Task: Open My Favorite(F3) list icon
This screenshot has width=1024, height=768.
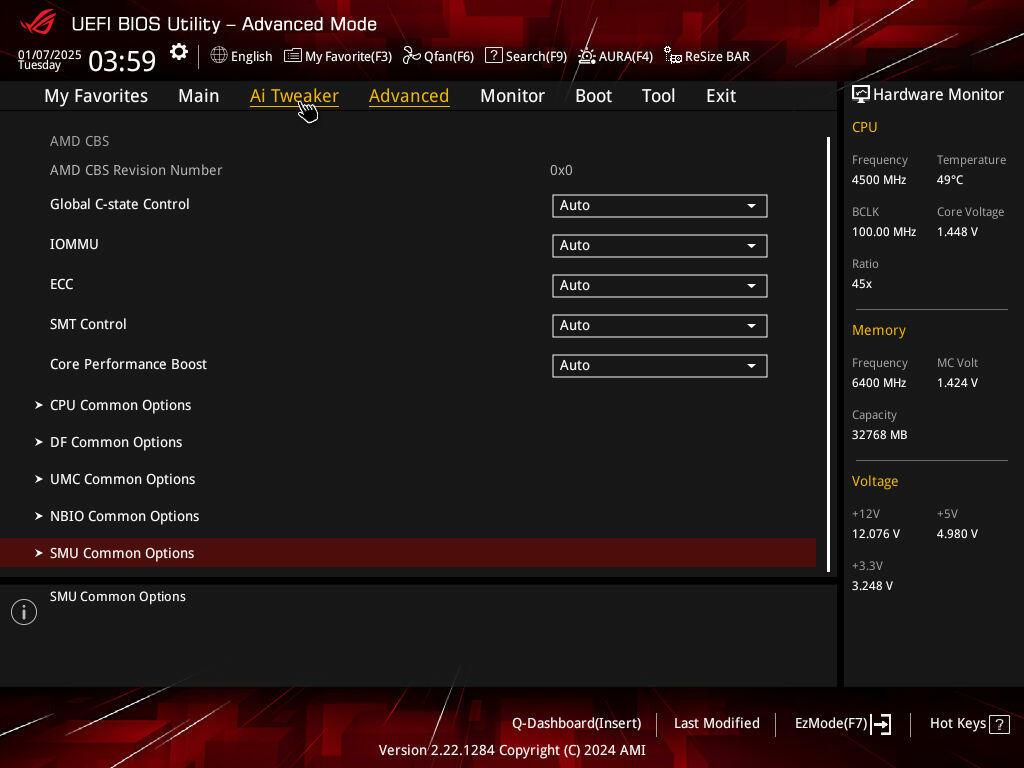Action: tap(293, 56)
